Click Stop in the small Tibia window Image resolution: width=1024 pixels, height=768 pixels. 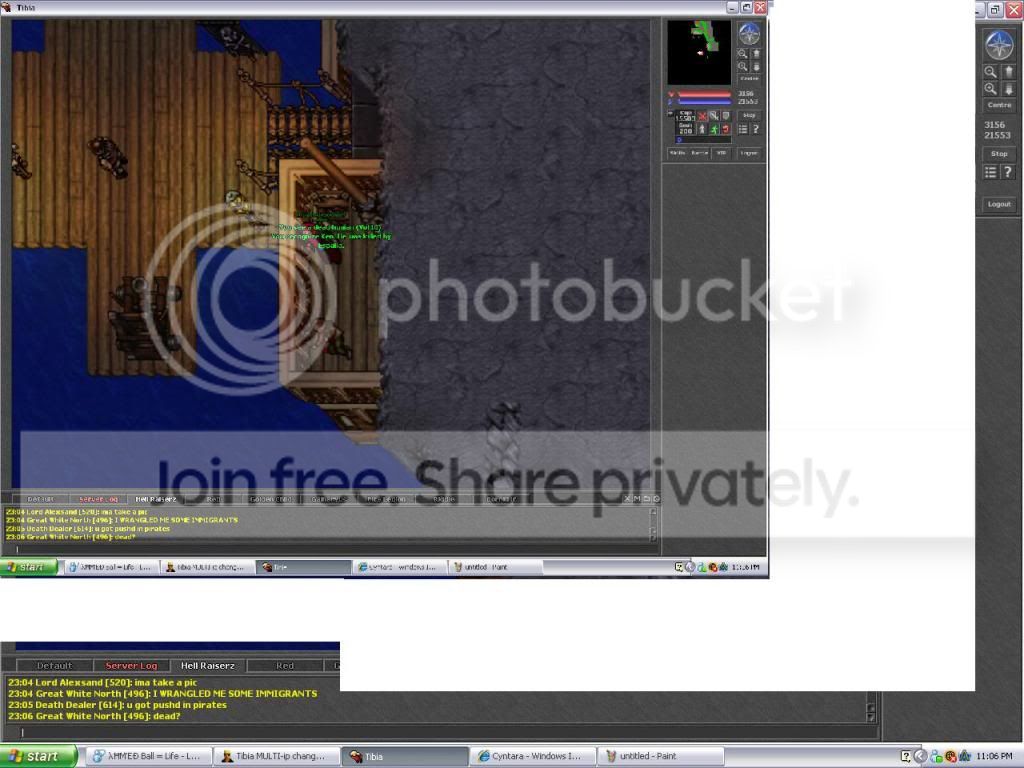750,115
